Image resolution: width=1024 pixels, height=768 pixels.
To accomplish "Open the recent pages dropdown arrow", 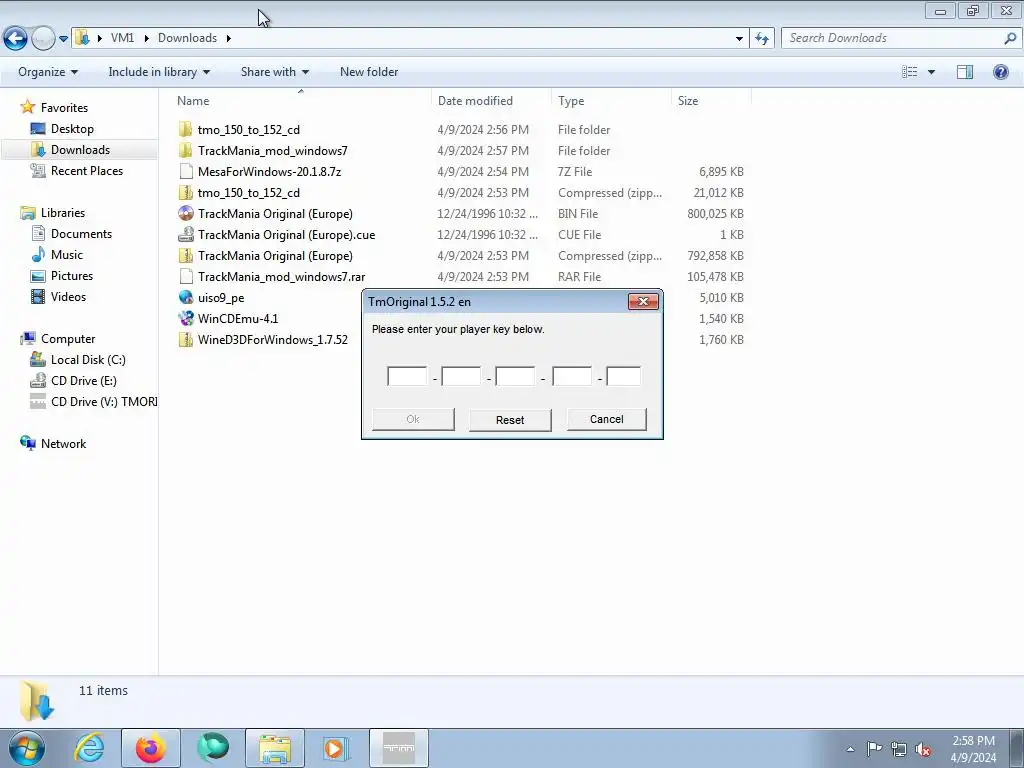I will (63, 39).
